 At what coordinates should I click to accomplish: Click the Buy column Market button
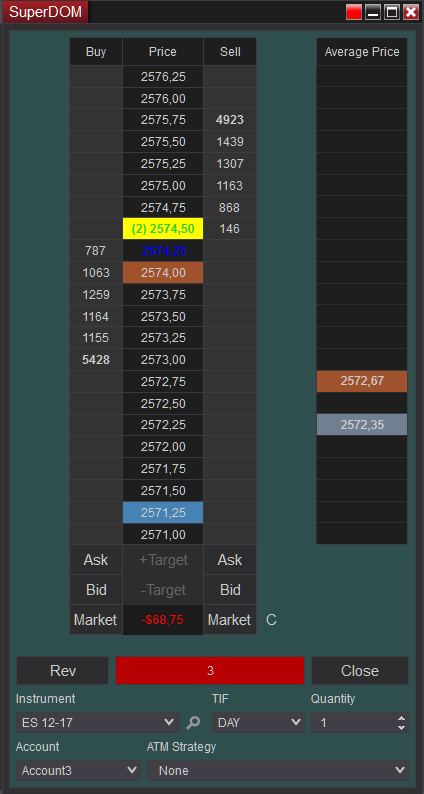coord(96,620)
